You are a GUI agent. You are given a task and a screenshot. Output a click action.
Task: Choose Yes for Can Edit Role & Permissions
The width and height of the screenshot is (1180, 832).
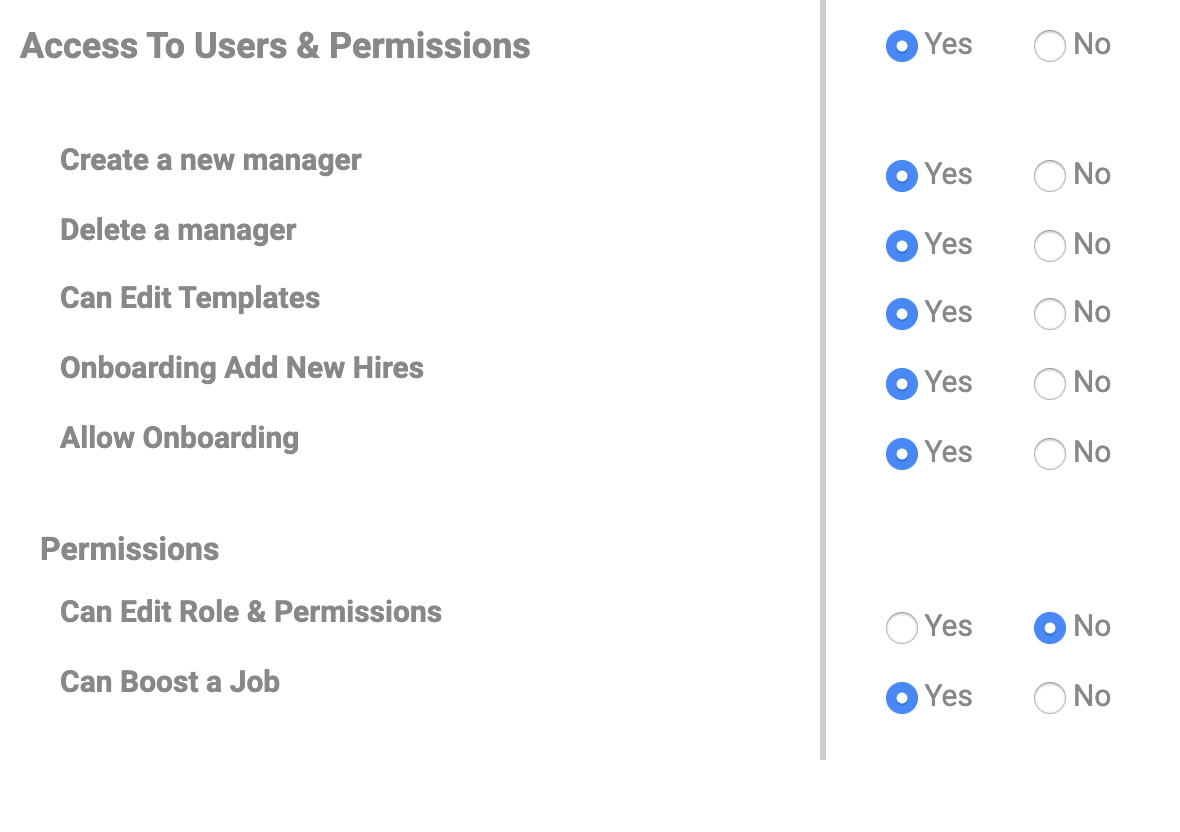[902, 628]
